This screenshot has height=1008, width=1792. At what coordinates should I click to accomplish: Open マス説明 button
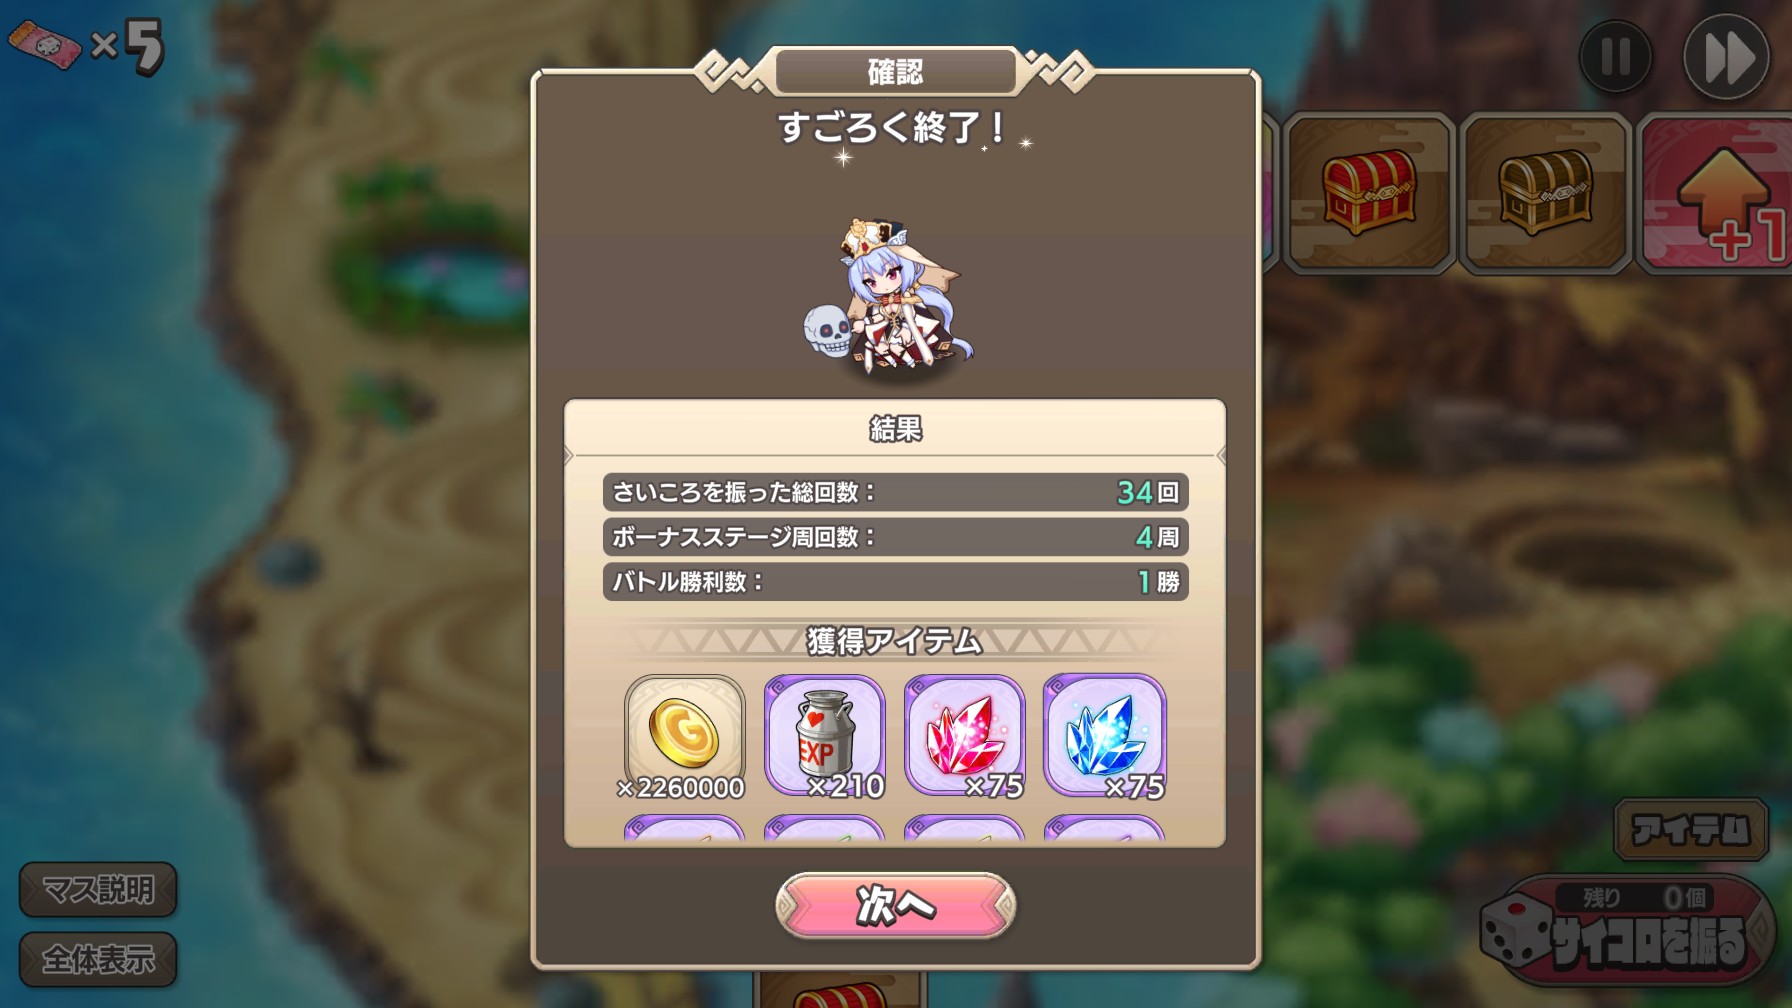point(98,889)
